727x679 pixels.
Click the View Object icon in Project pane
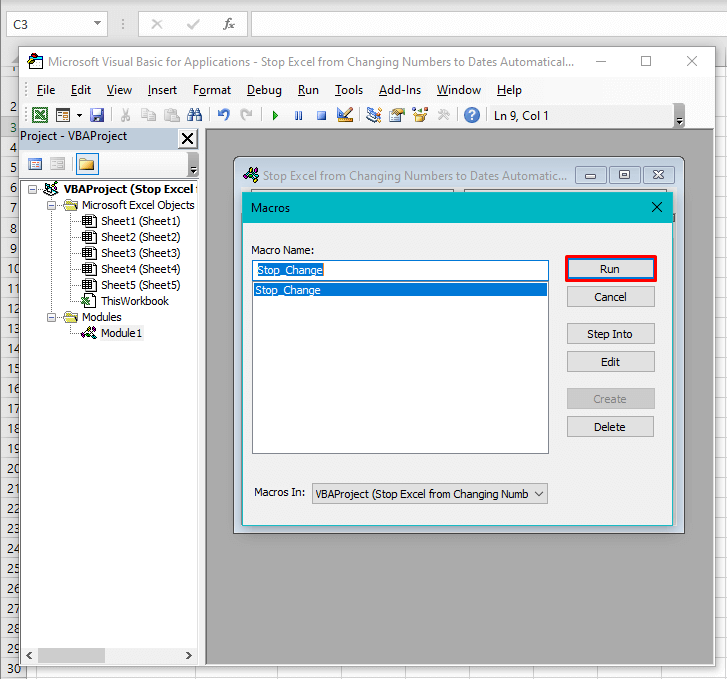tap(57, 164)
